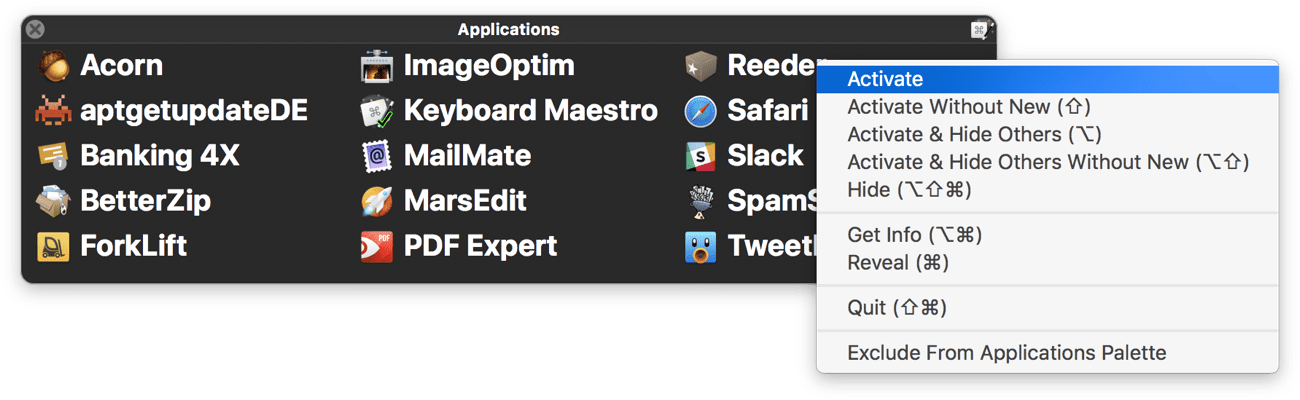
Task: Click the aptgetupdateDE space invader icon
Action: coord(53,111)
